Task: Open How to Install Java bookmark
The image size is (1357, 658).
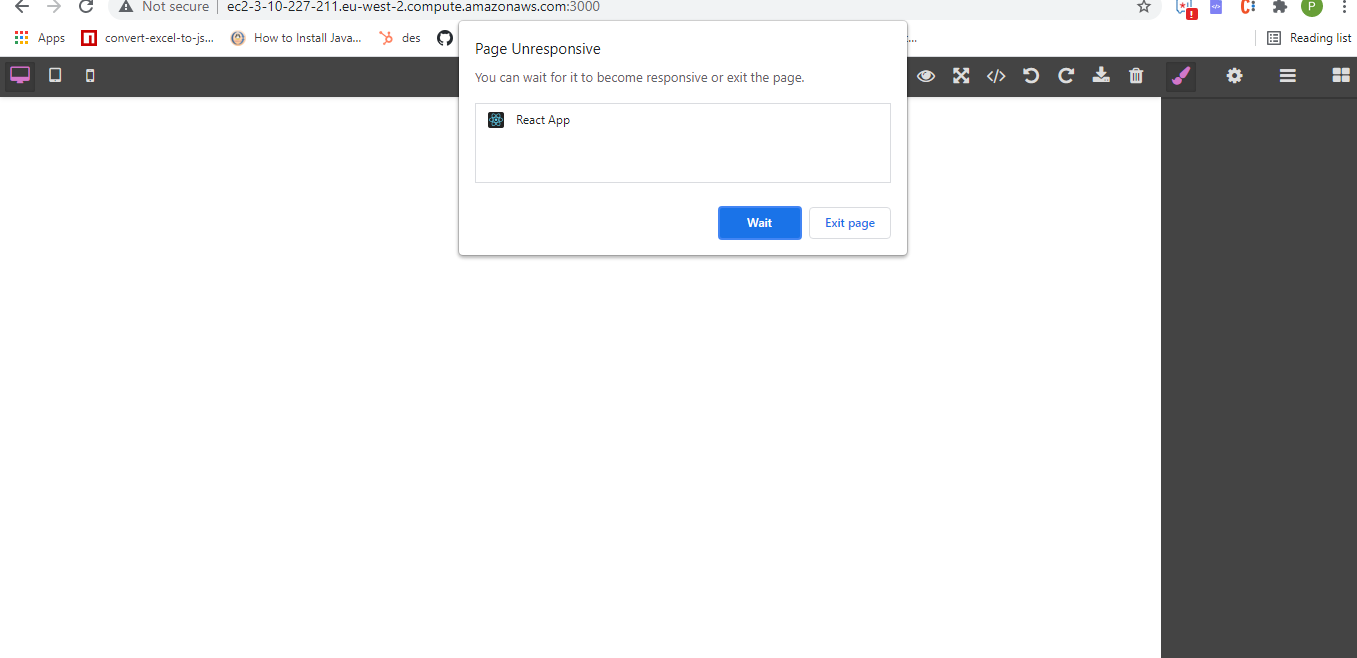Action: [296, 38]
